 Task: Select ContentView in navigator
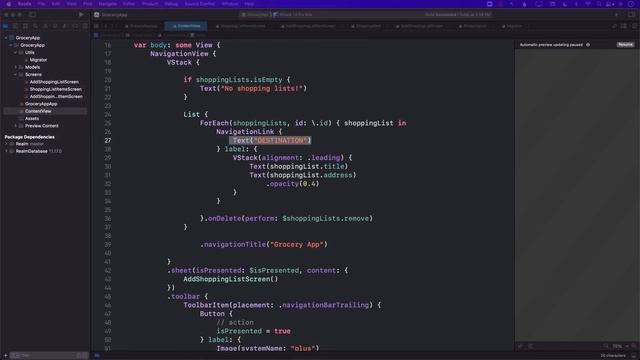click(x=45, y=111)
